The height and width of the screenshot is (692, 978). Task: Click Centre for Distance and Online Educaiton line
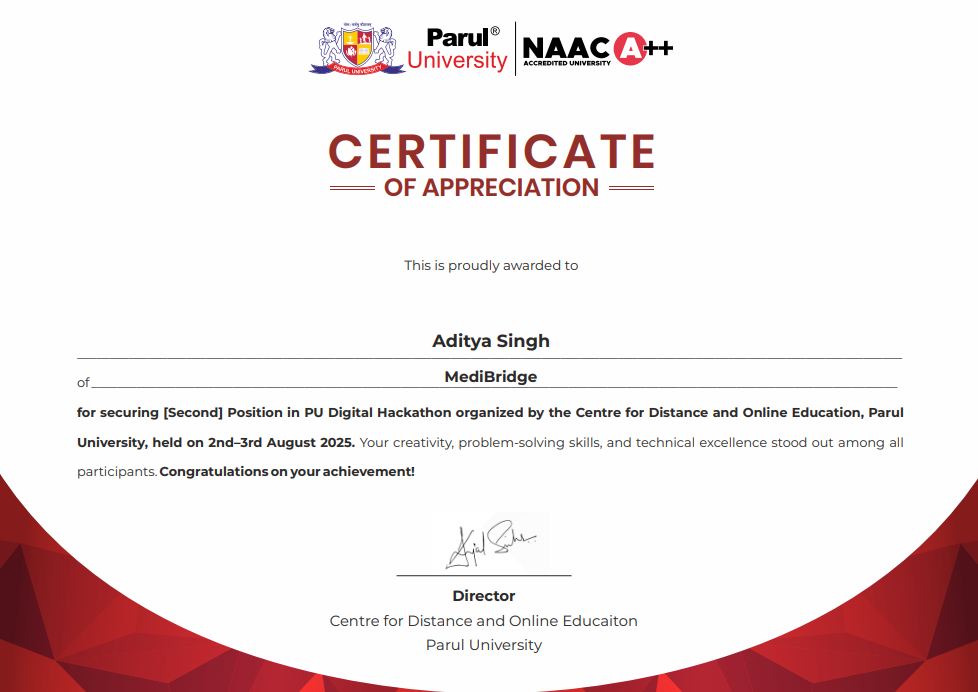coord(483,620)
